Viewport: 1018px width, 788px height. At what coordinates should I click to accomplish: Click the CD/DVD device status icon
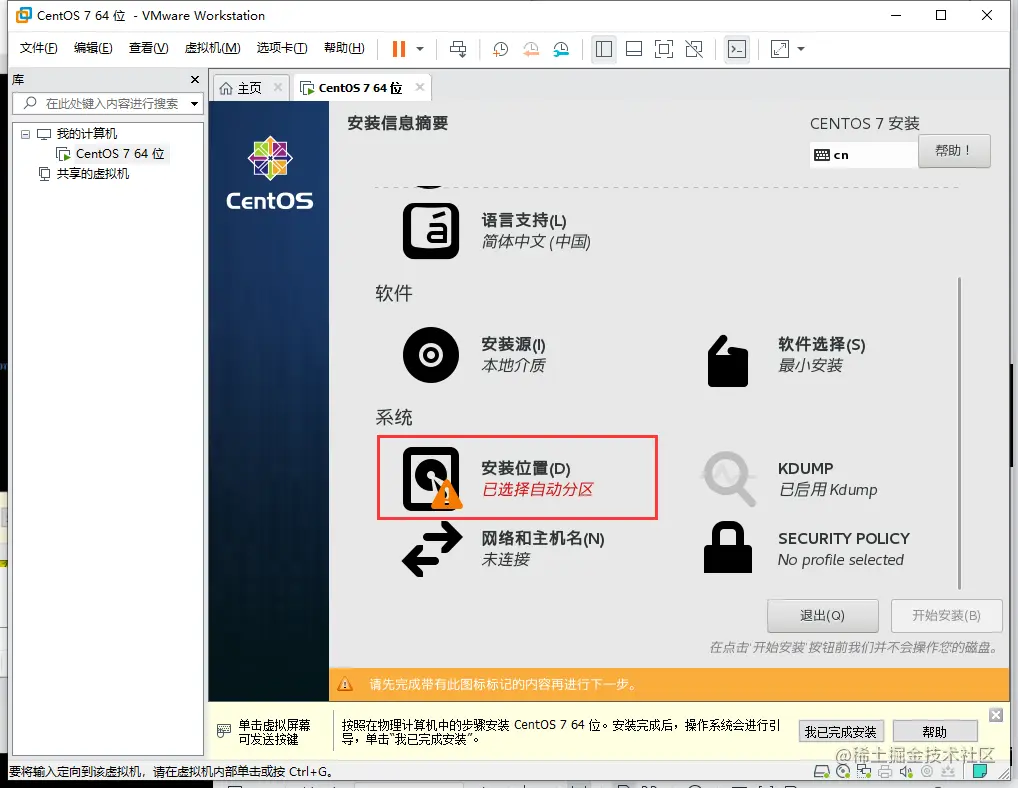tap(843, 772)
